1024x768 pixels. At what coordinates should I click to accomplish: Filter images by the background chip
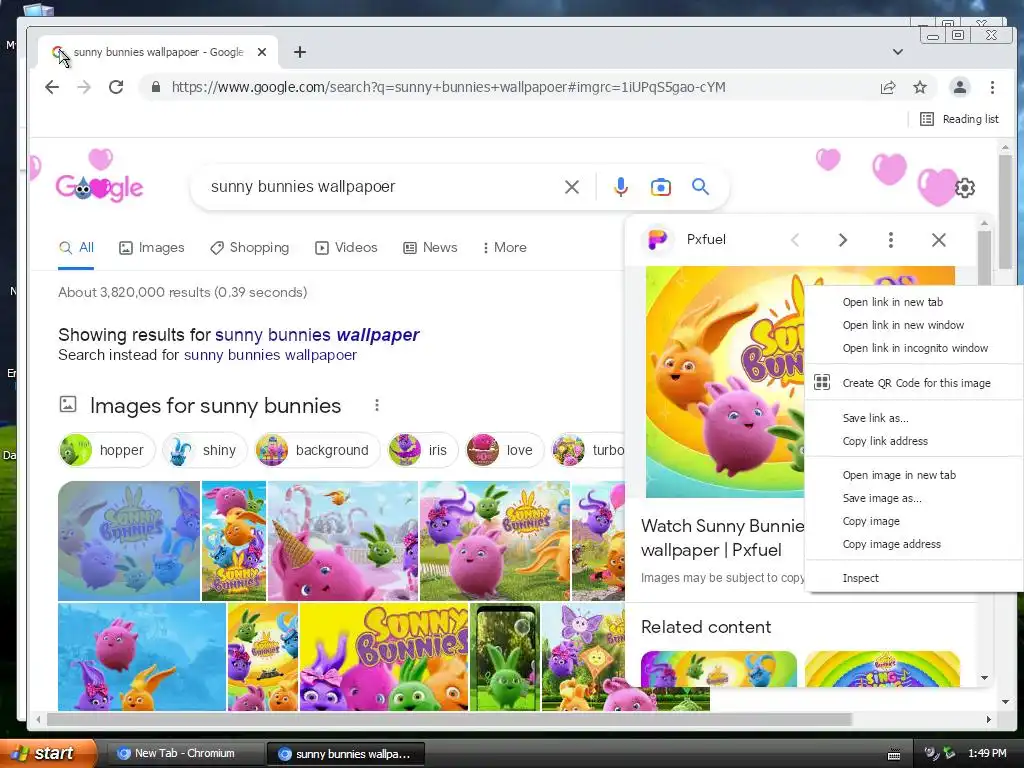pos(317,450)
